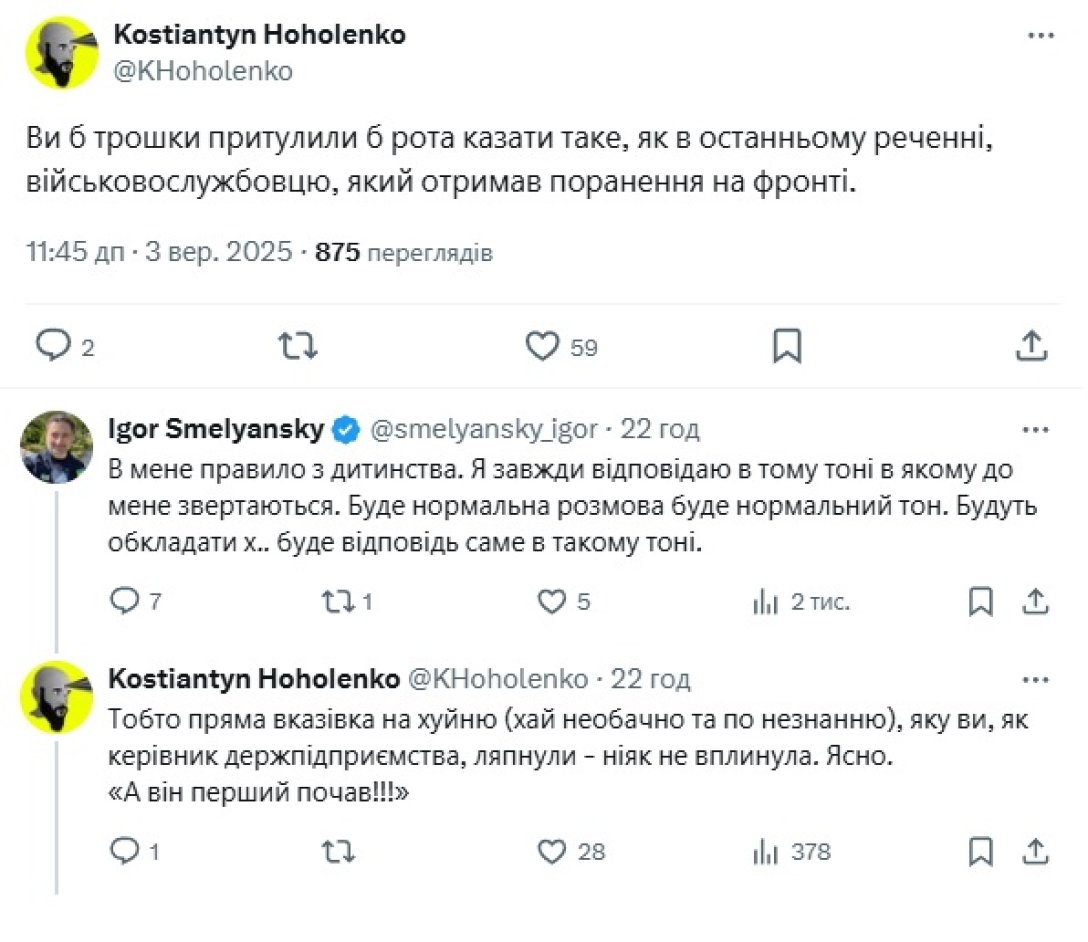Share the main tweet via share icon
The height and width of the screenshot is (942, 1088).
1031,346
